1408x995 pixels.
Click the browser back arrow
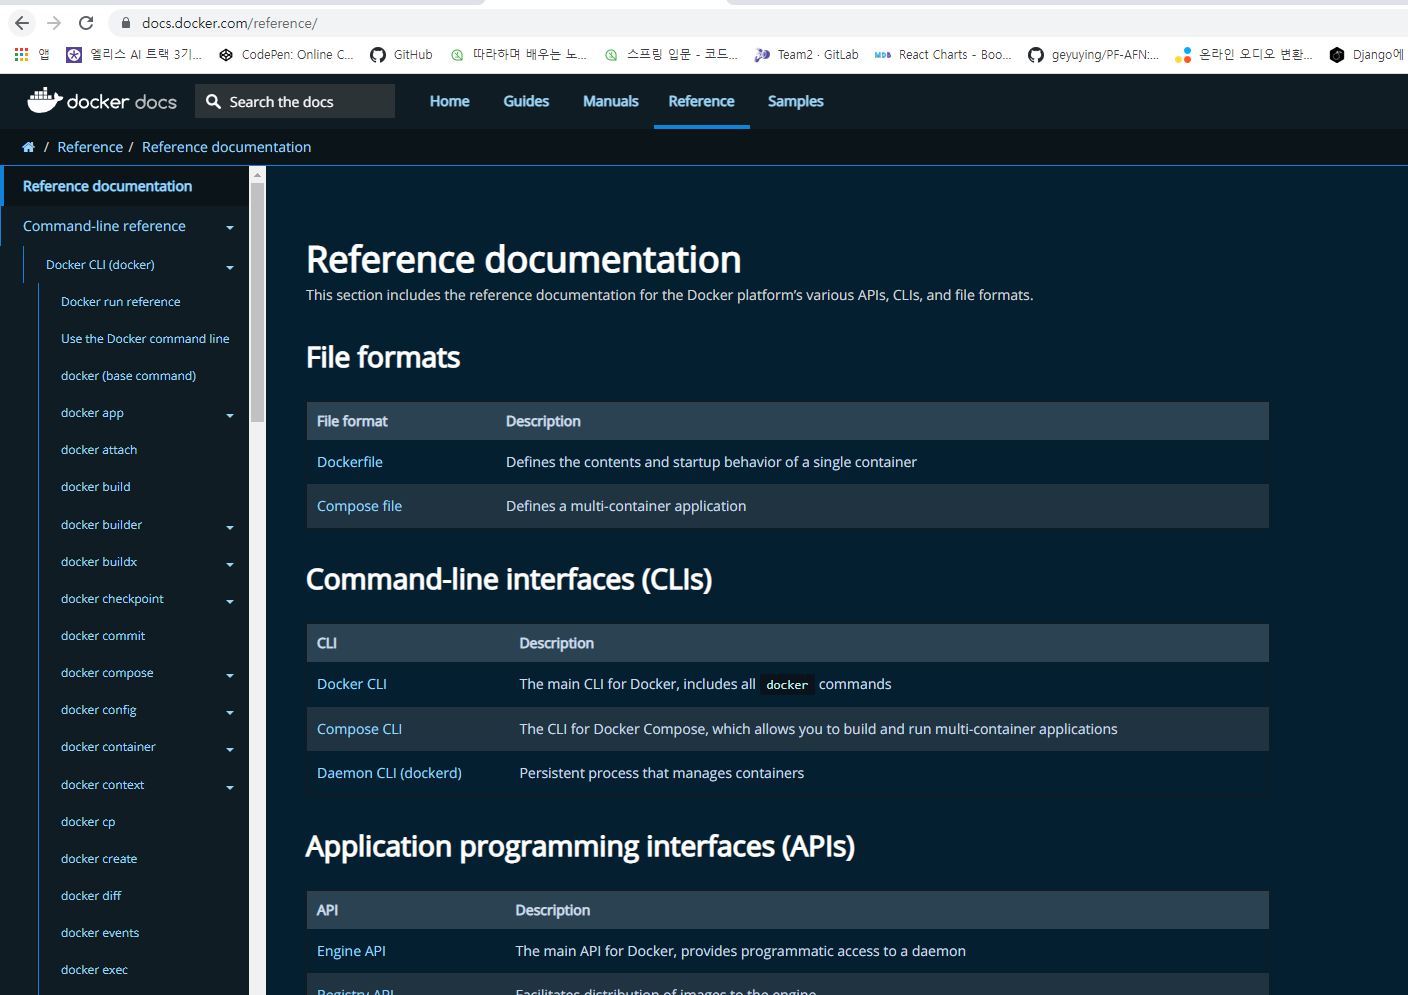(x=22, y=23)
